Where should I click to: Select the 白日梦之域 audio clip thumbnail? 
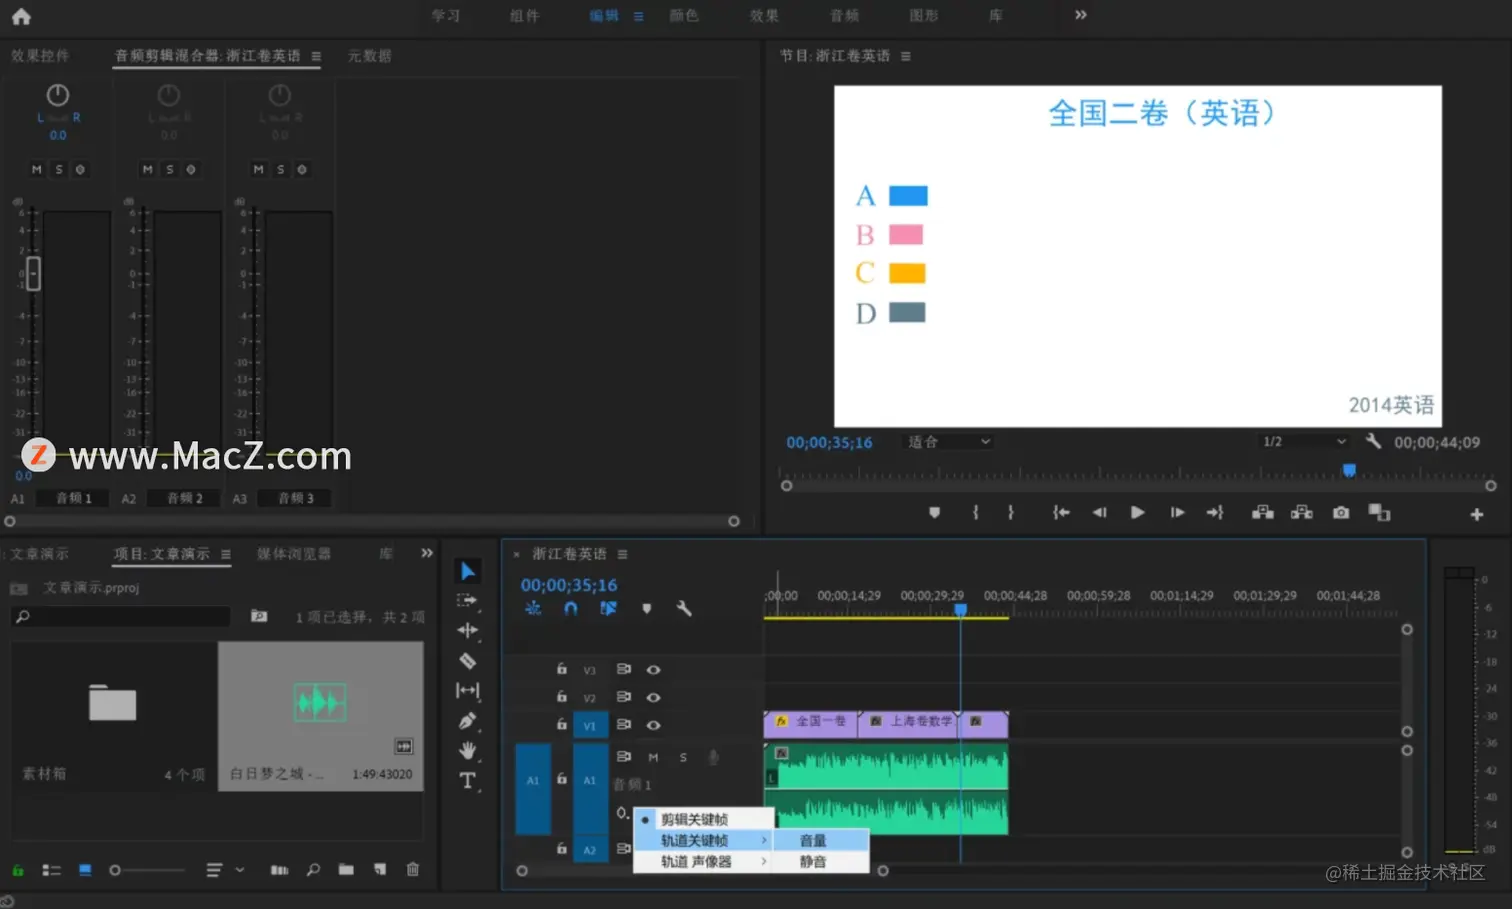(321, 703)
